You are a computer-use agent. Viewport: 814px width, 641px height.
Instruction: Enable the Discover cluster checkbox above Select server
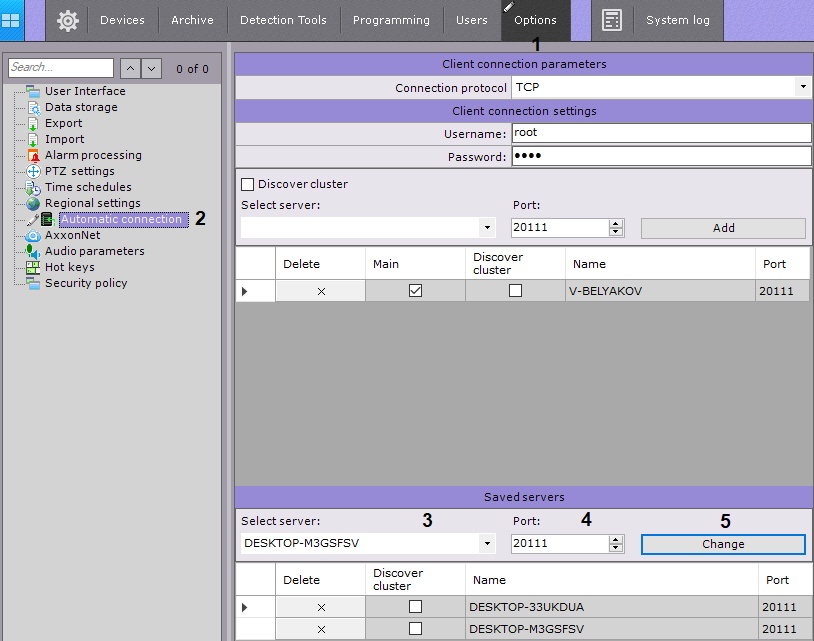(x=248, y=185)
